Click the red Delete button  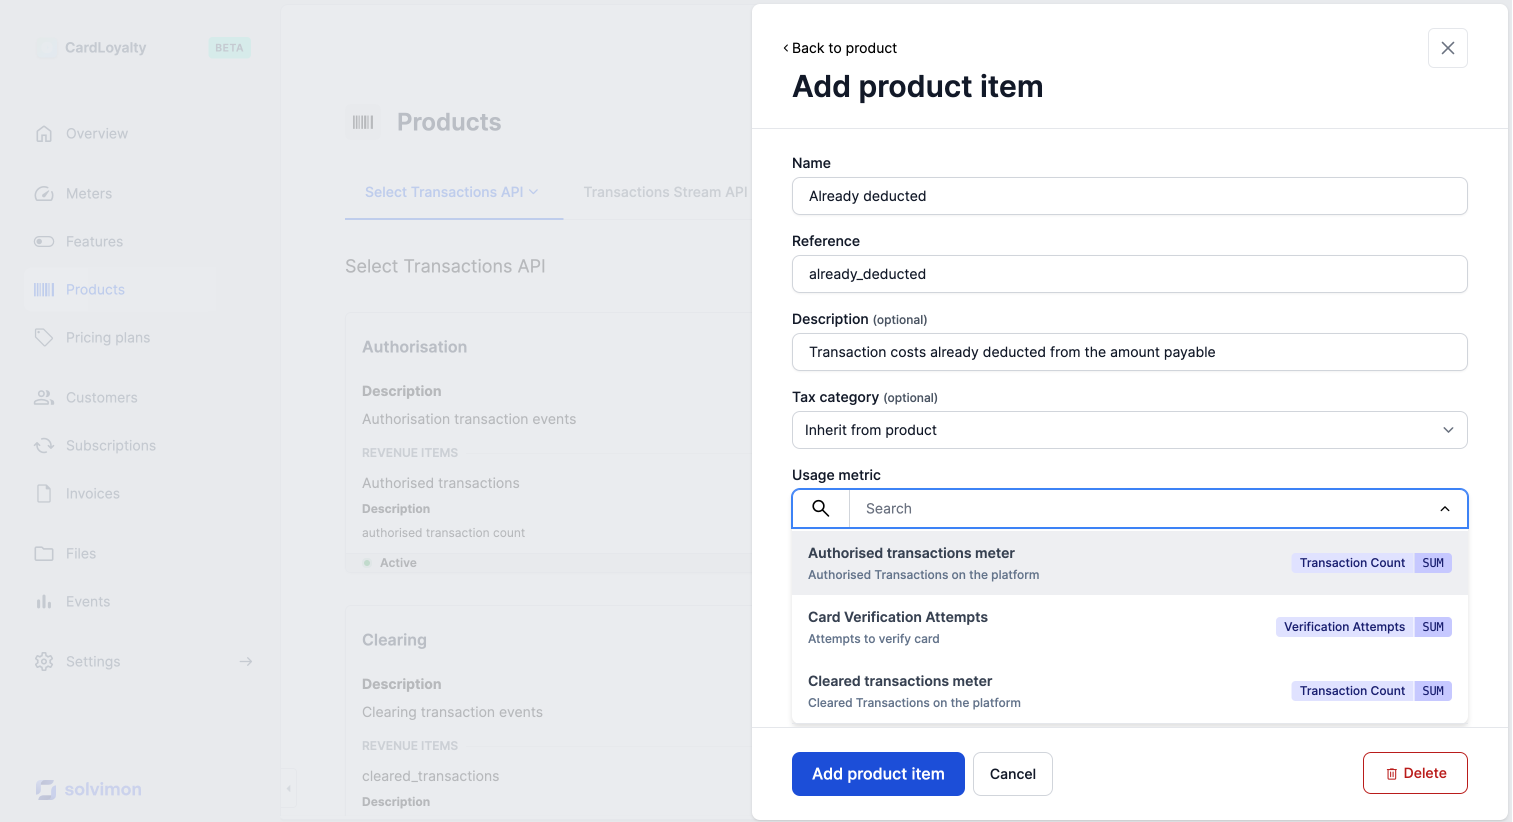tap(1415, 773)
